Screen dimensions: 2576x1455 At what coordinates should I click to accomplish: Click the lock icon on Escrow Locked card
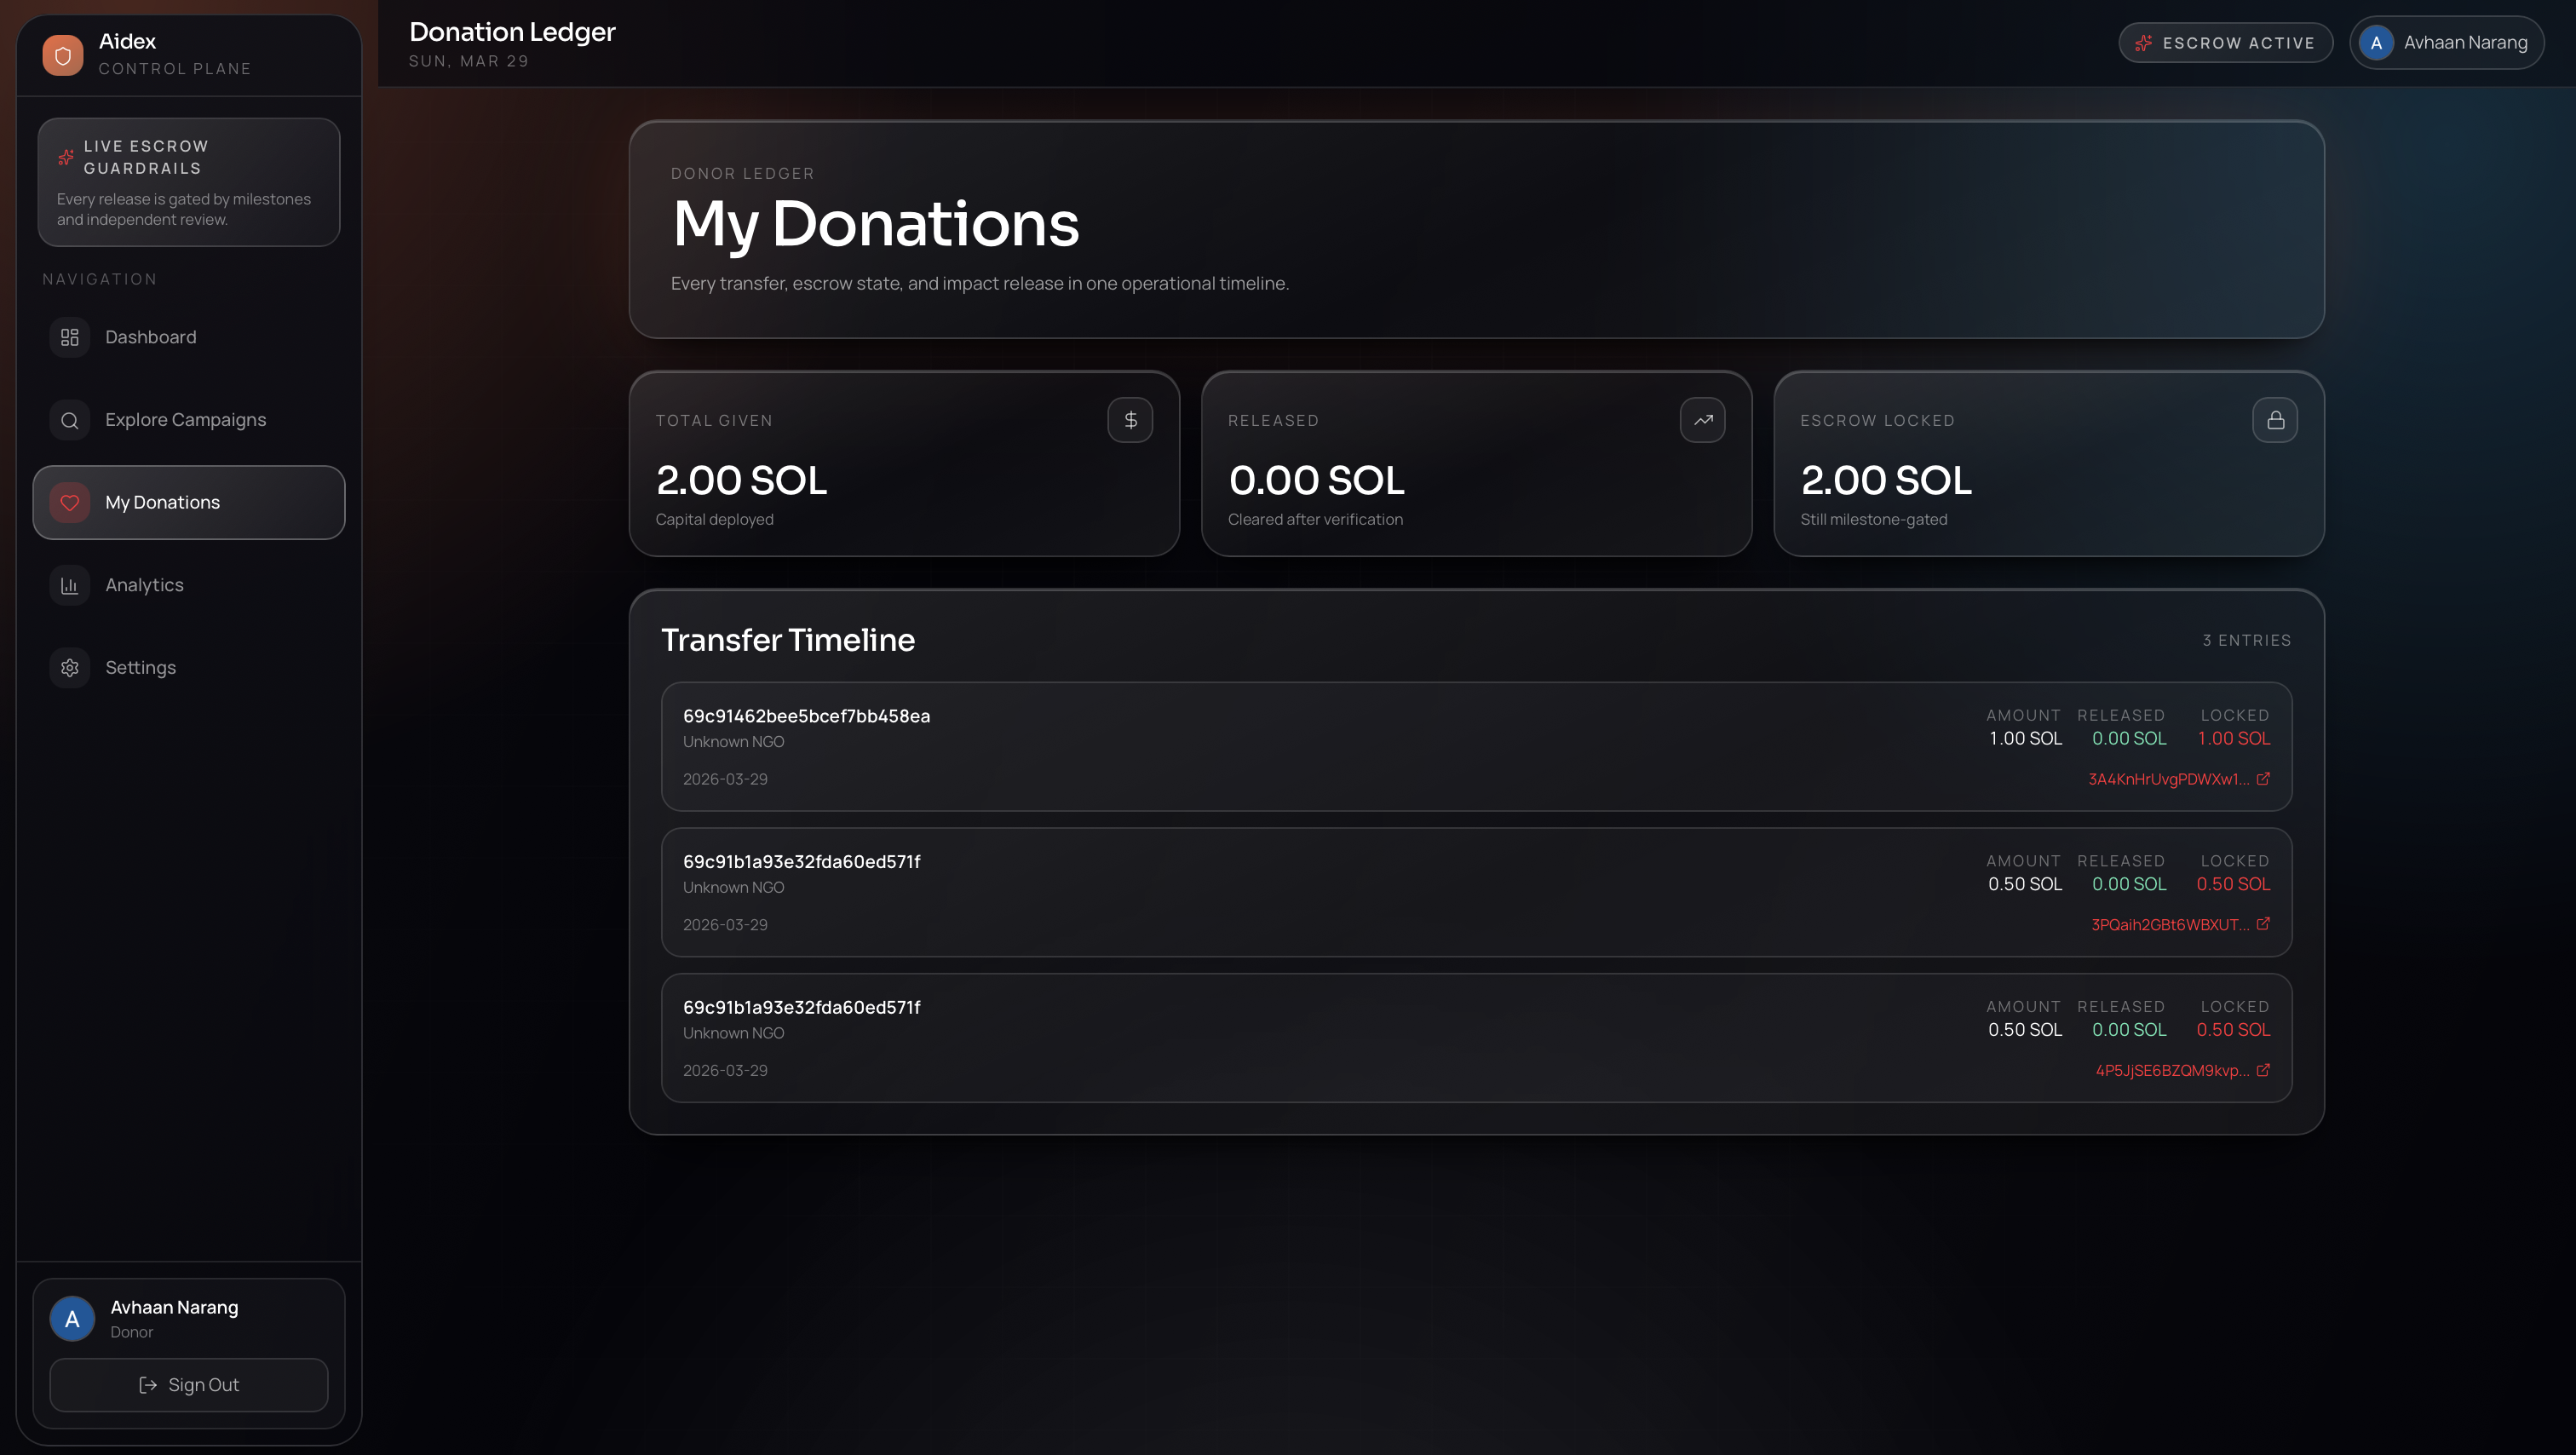pyautogui.click(x=2275, y=420)
